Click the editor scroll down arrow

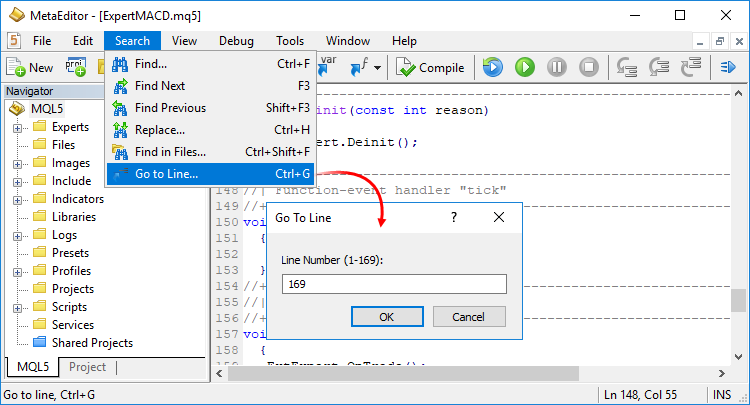pos(739,357)
